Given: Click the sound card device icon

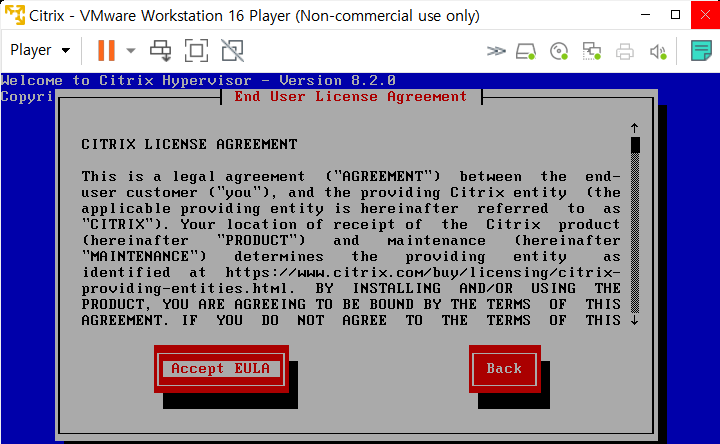Looking at the screenshot, I should pyautogui.click(x=658, y=51).
